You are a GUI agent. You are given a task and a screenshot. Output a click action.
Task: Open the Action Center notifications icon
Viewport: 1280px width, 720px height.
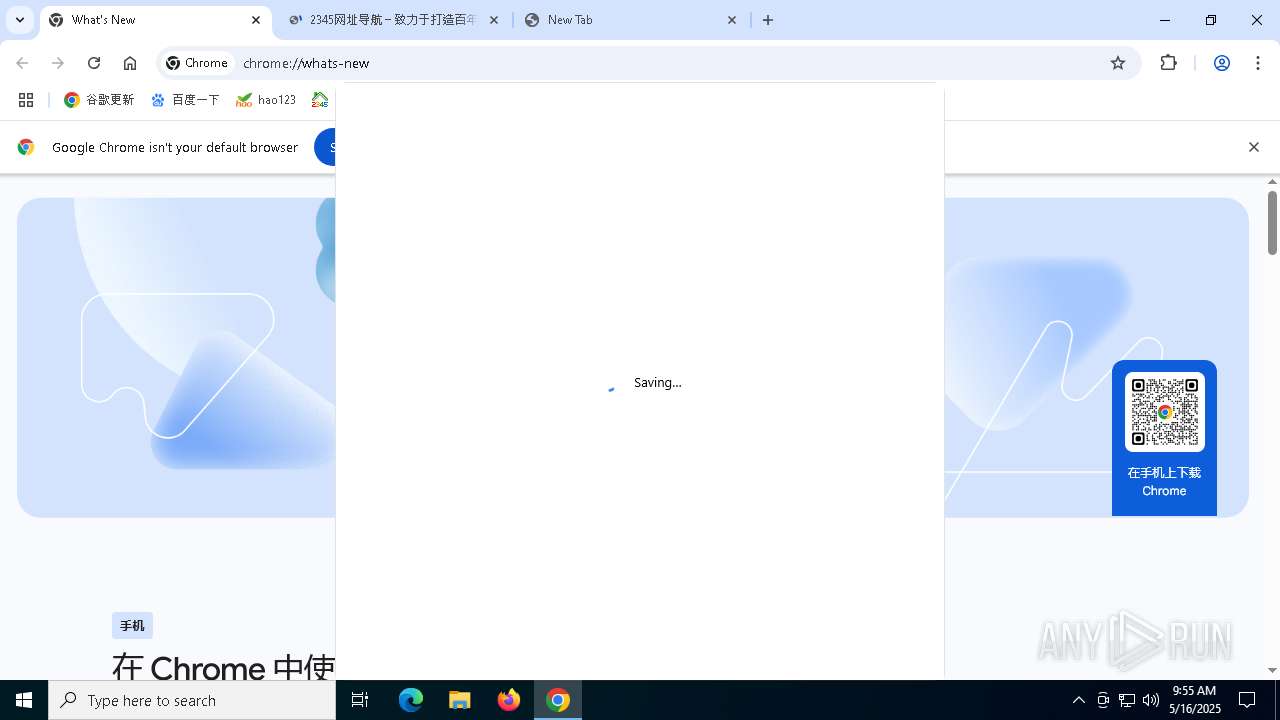click(x=1247, y=700)
